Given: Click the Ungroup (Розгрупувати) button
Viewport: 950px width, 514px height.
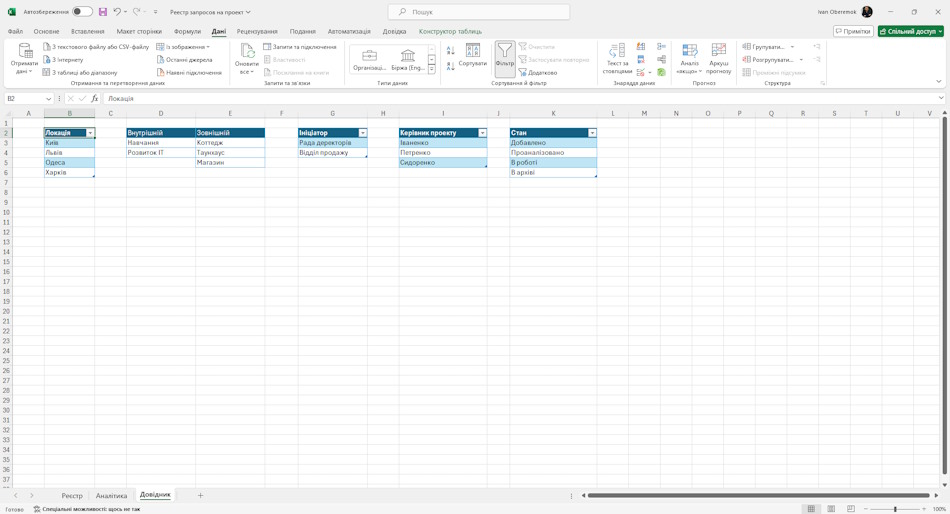Looking at the screenshot, I should (x=768, y=59).
